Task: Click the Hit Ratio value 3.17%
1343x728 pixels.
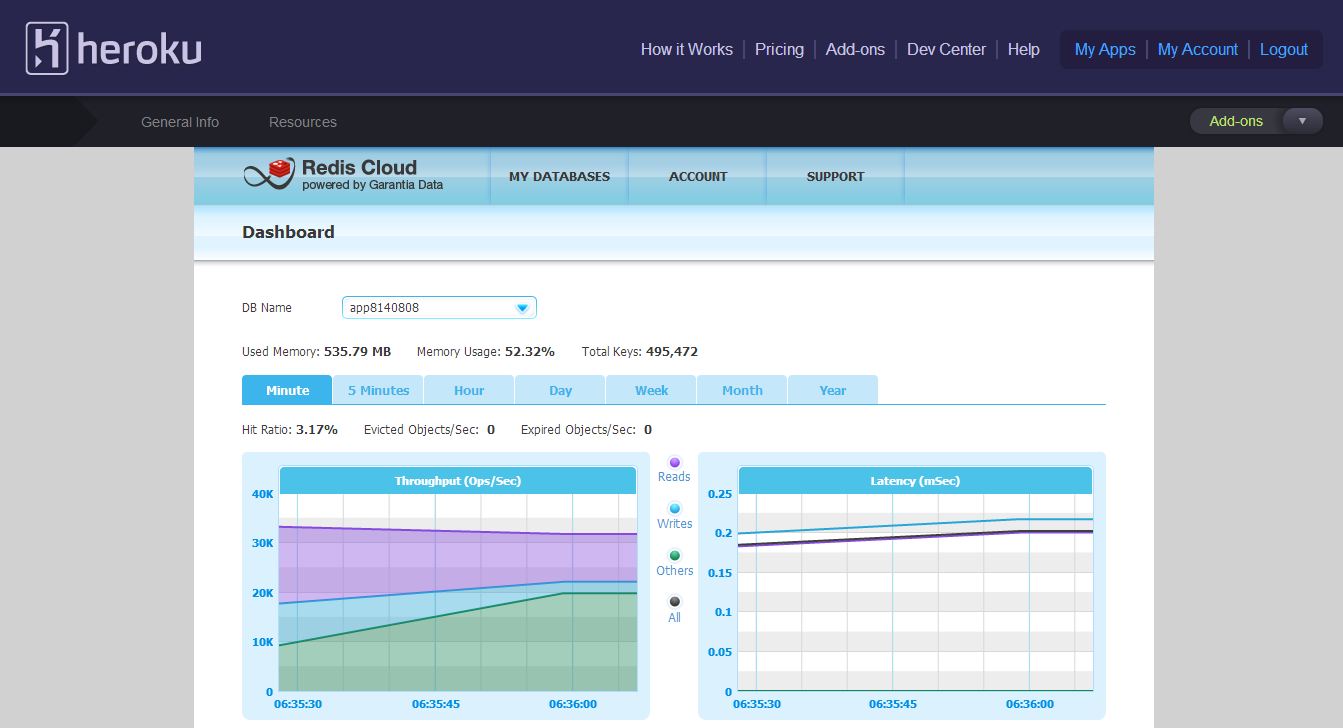Action: (317, 430)
